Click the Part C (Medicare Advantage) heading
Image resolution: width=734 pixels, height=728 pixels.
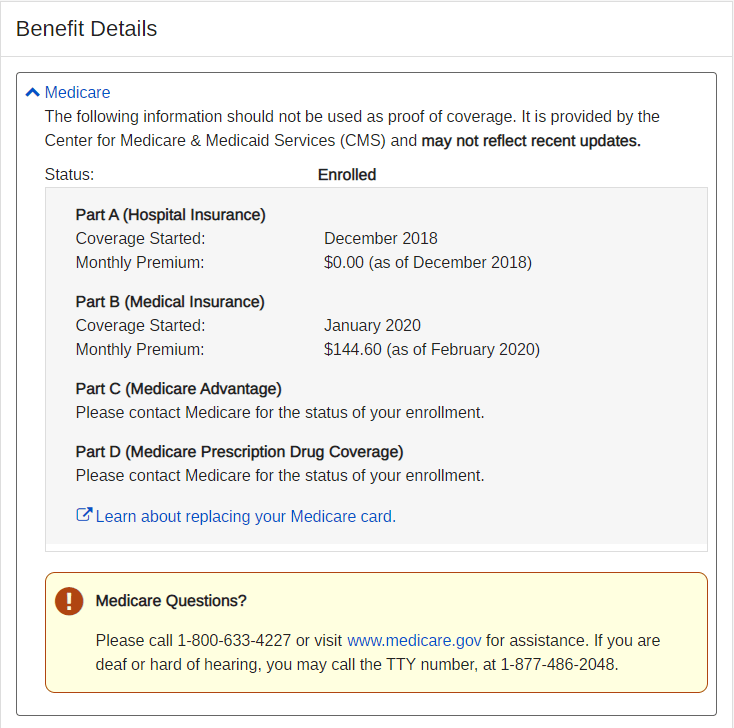coord(178,388)
